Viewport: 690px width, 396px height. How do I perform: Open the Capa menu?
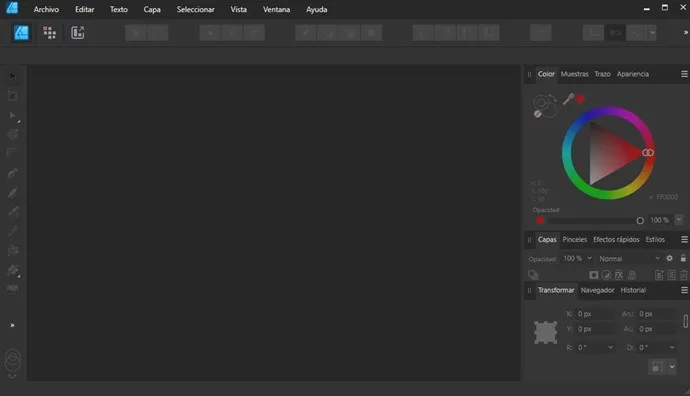[152, 9]
